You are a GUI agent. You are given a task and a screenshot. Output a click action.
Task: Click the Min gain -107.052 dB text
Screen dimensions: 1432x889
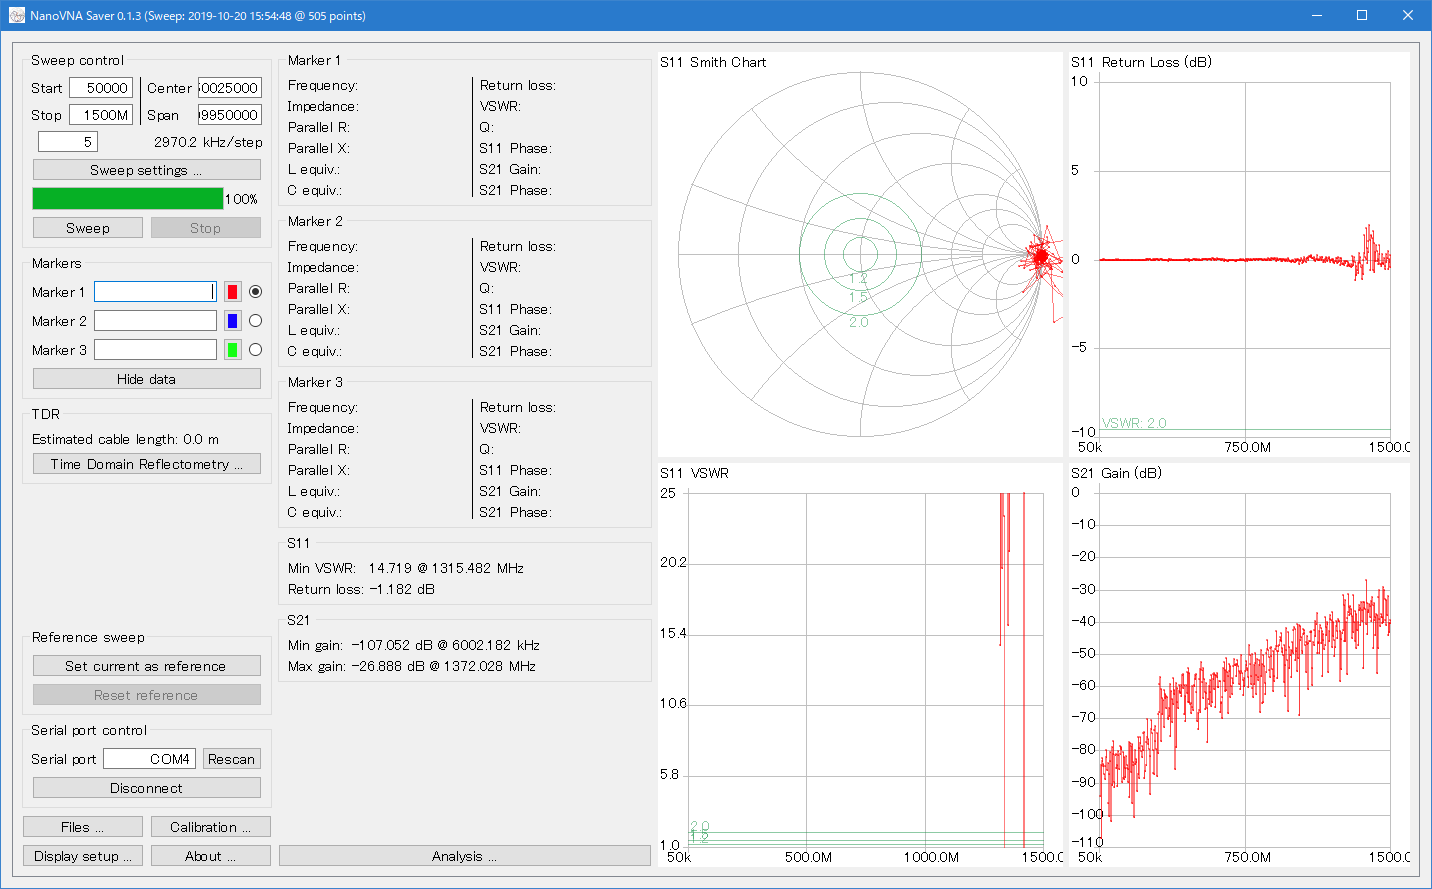414,645
